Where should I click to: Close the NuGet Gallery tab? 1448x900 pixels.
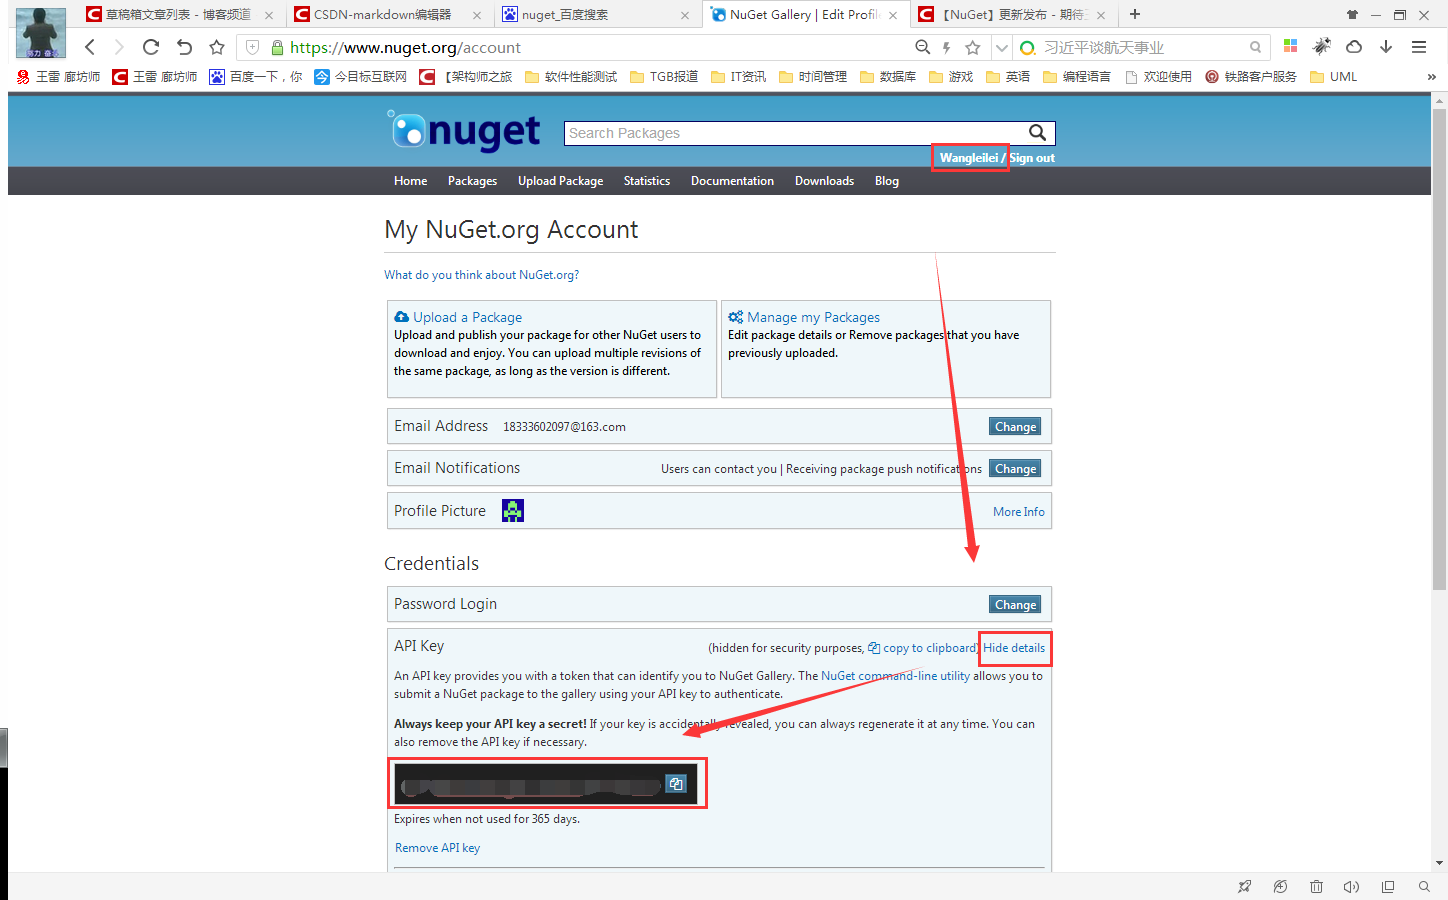[x=893, y=15]
